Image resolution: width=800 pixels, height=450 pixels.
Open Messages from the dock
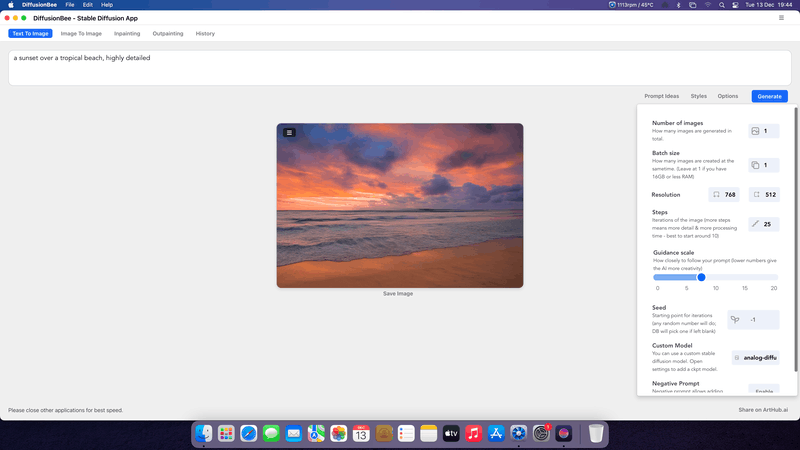click(271, 434)
